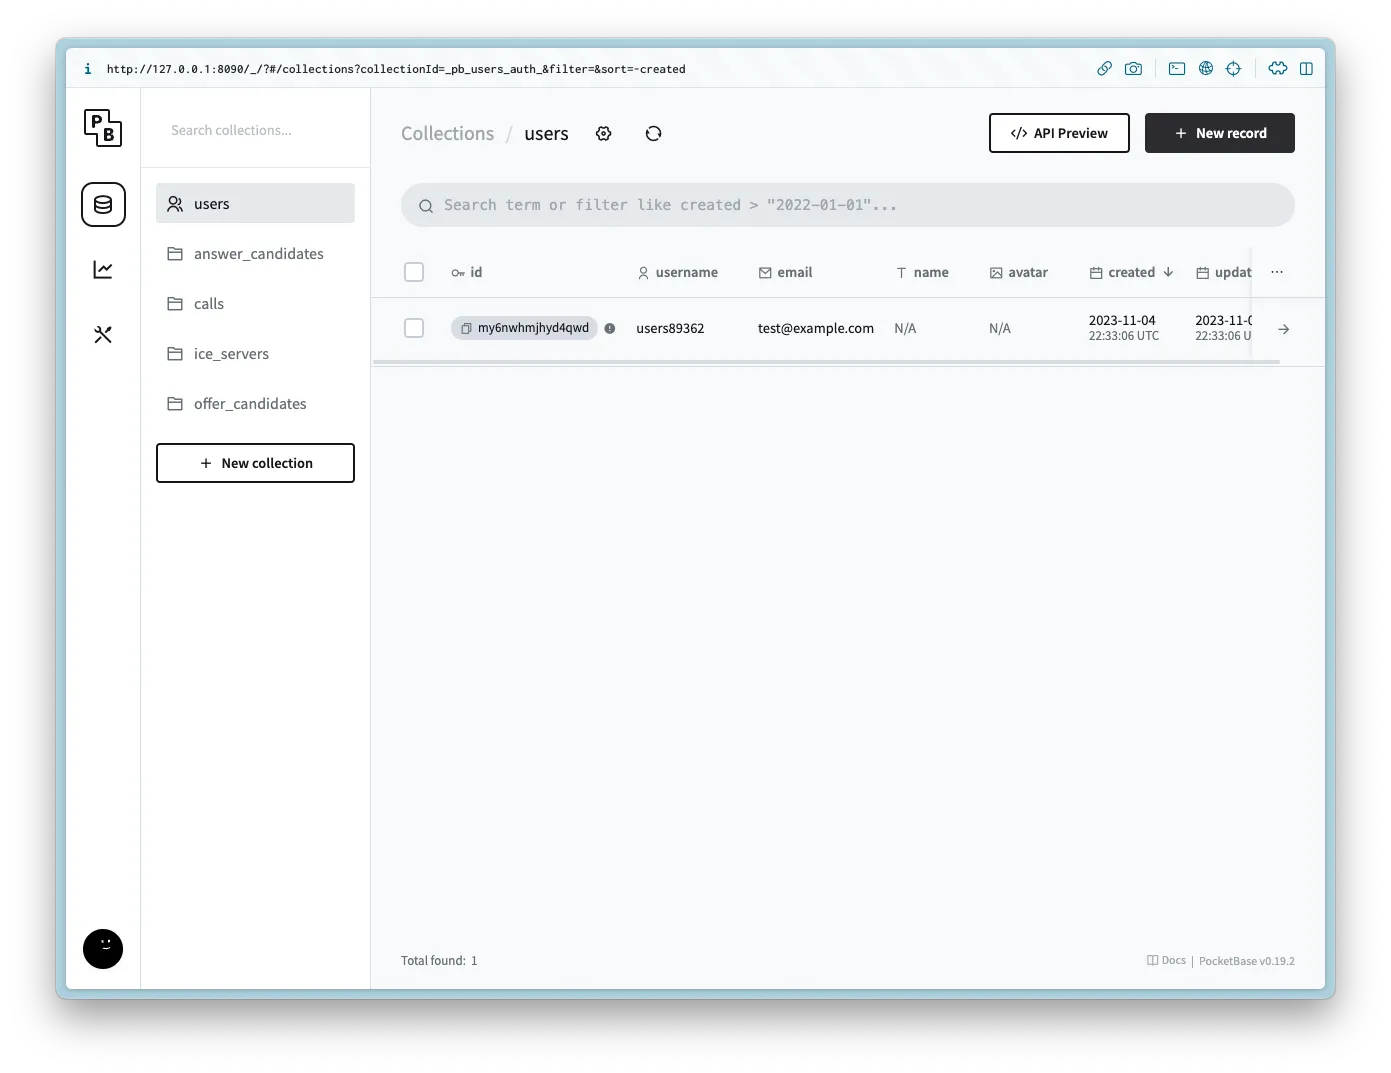Copy record id my6nwhmjhyd4qwd

point(466,328)
